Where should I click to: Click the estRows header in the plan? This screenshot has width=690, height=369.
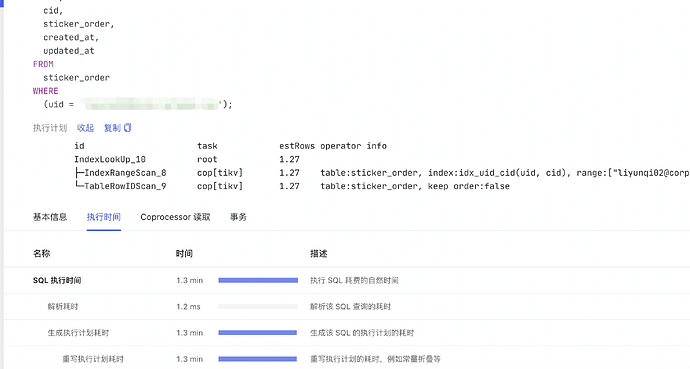[297, 146]
